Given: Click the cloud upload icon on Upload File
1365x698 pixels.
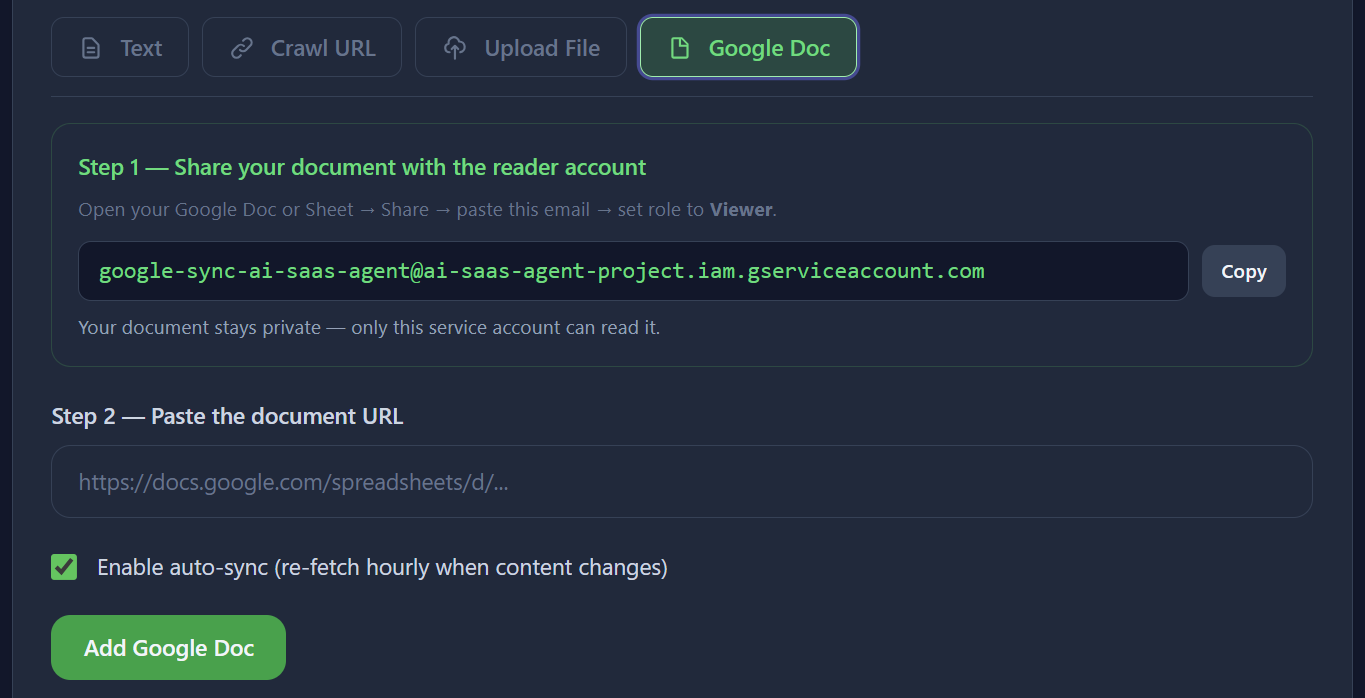Looking at the screenshot, I should 456,46.
